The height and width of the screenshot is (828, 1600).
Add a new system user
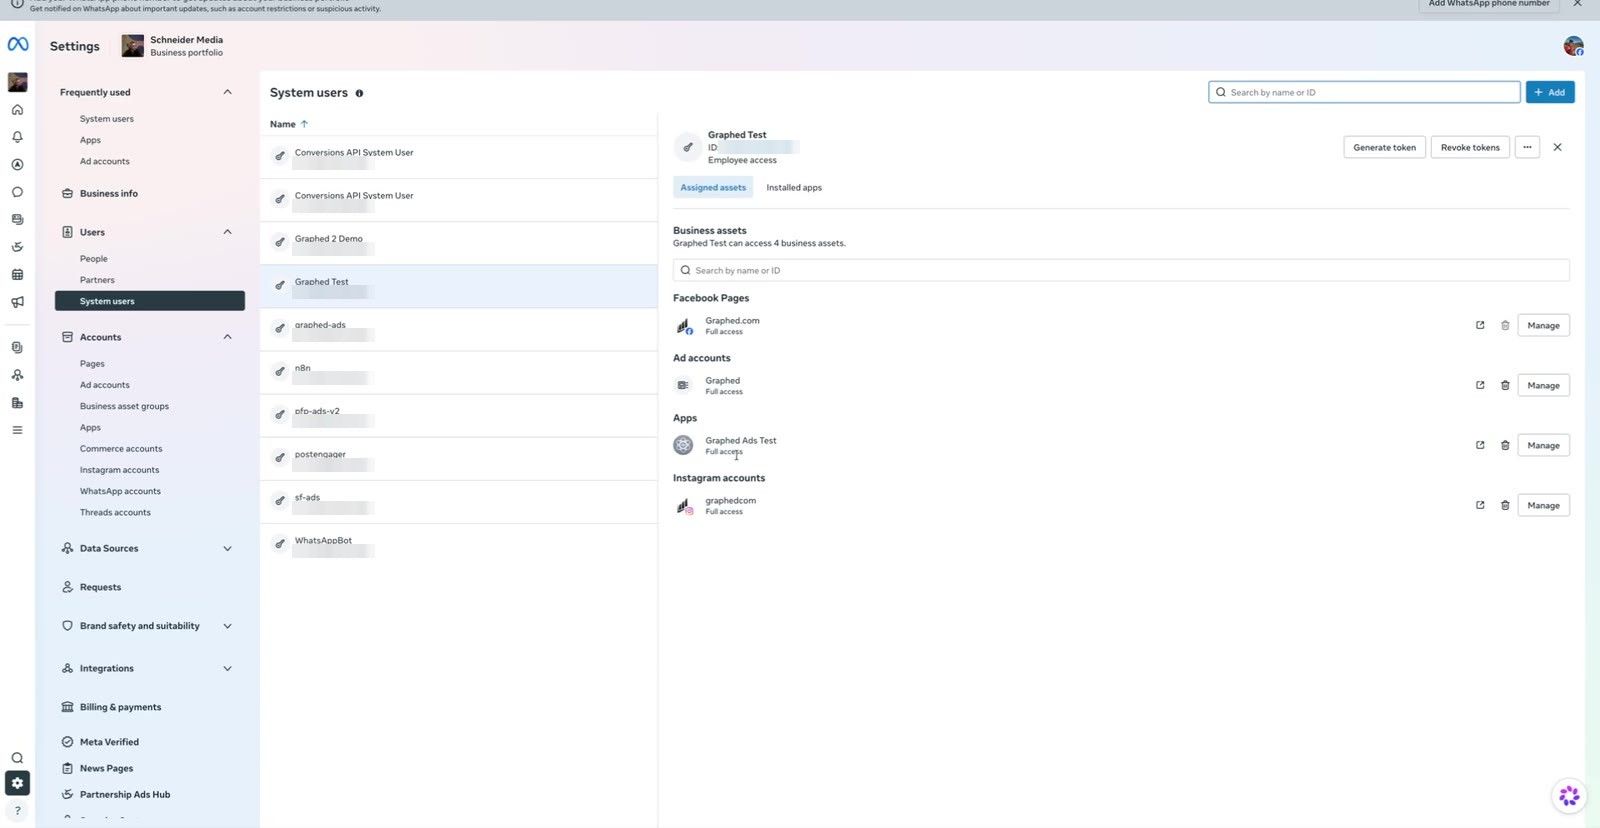[1550, 92]
